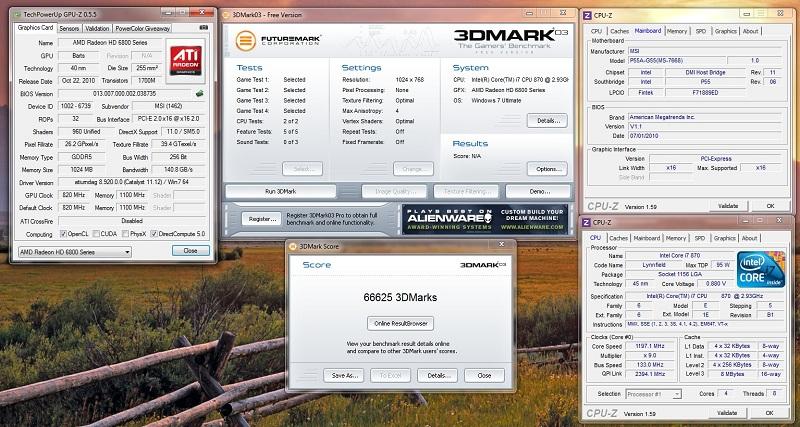Viewport: 800px width, 427px height.
Task: Click the BIOS Version field in GPU-Z
Action: click(x=126, y=94)
